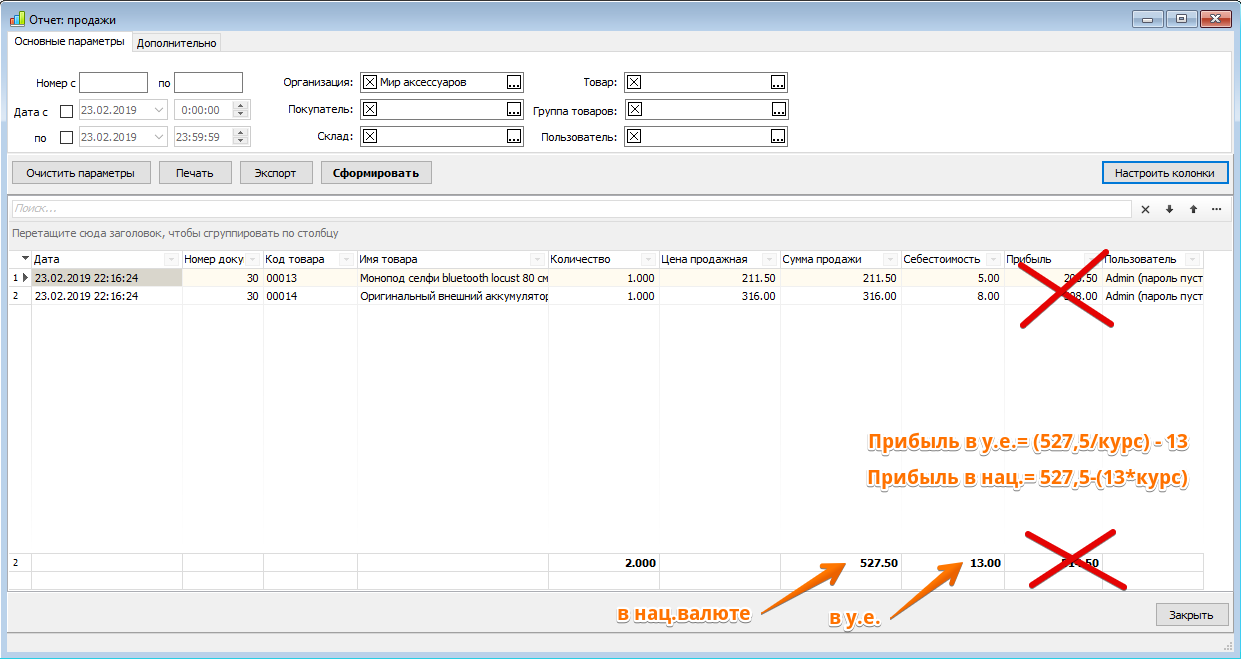
Task: Open the Организация browse (...) button
Action: 514,82
